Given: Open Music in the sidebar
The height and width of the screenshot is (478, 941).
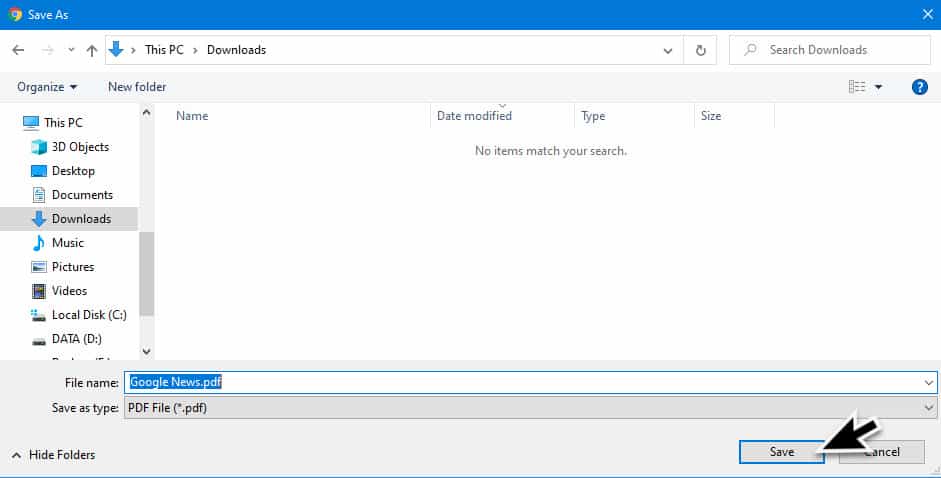Looking at the screenshot, I should (68, 243).
